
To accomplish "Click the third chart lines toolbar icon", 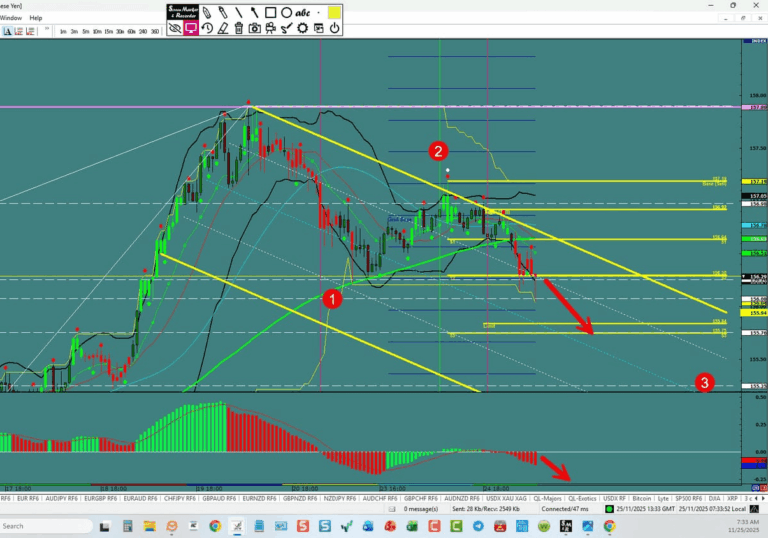I will (x=30, y=31).
